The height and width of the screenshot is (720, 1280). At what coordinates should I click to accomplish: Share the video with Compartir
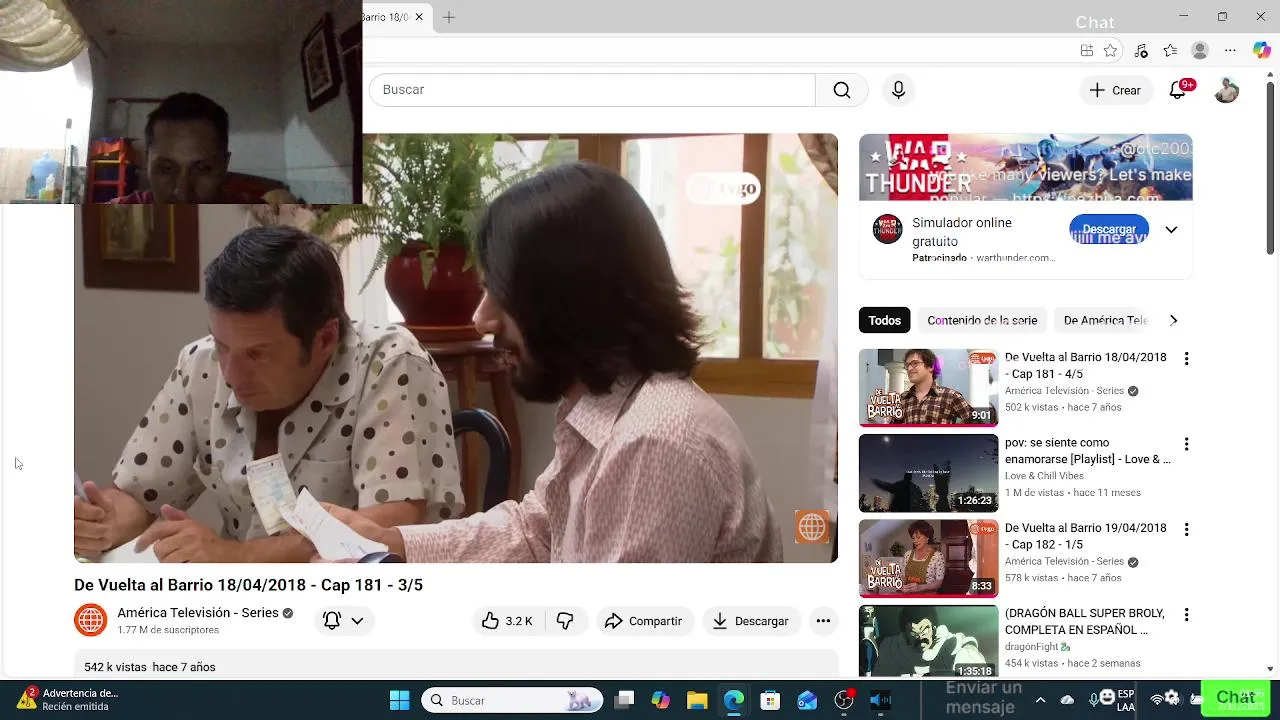pyautogui.click(x=643, y=621)
